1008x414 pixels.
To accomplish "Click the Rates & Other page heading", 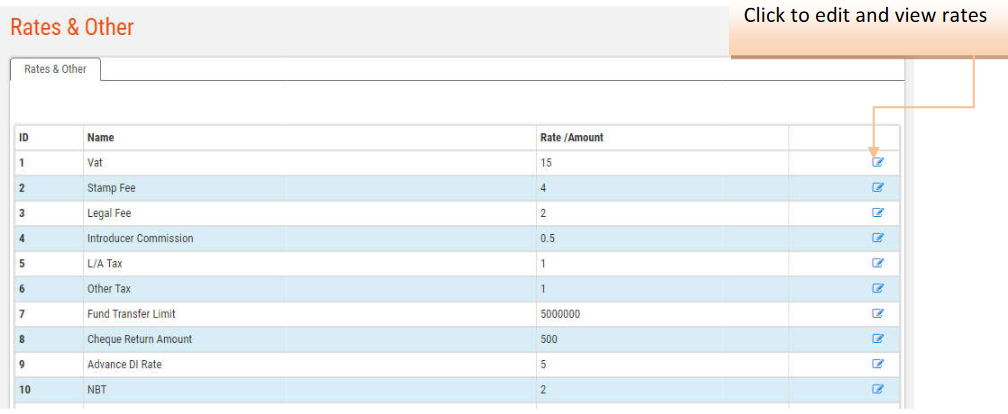I will [x=72, y=28].
